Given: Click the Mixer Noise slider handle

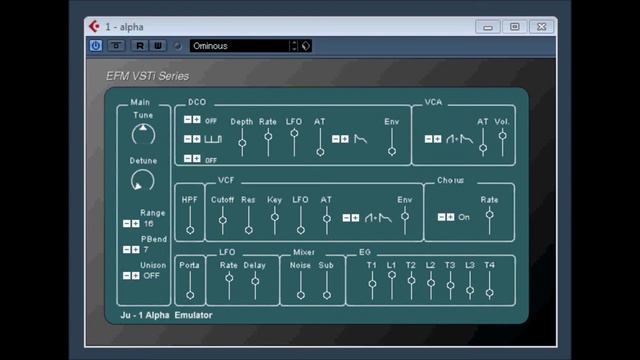Looking at the screenshot, I should click(x=301, y=295).
